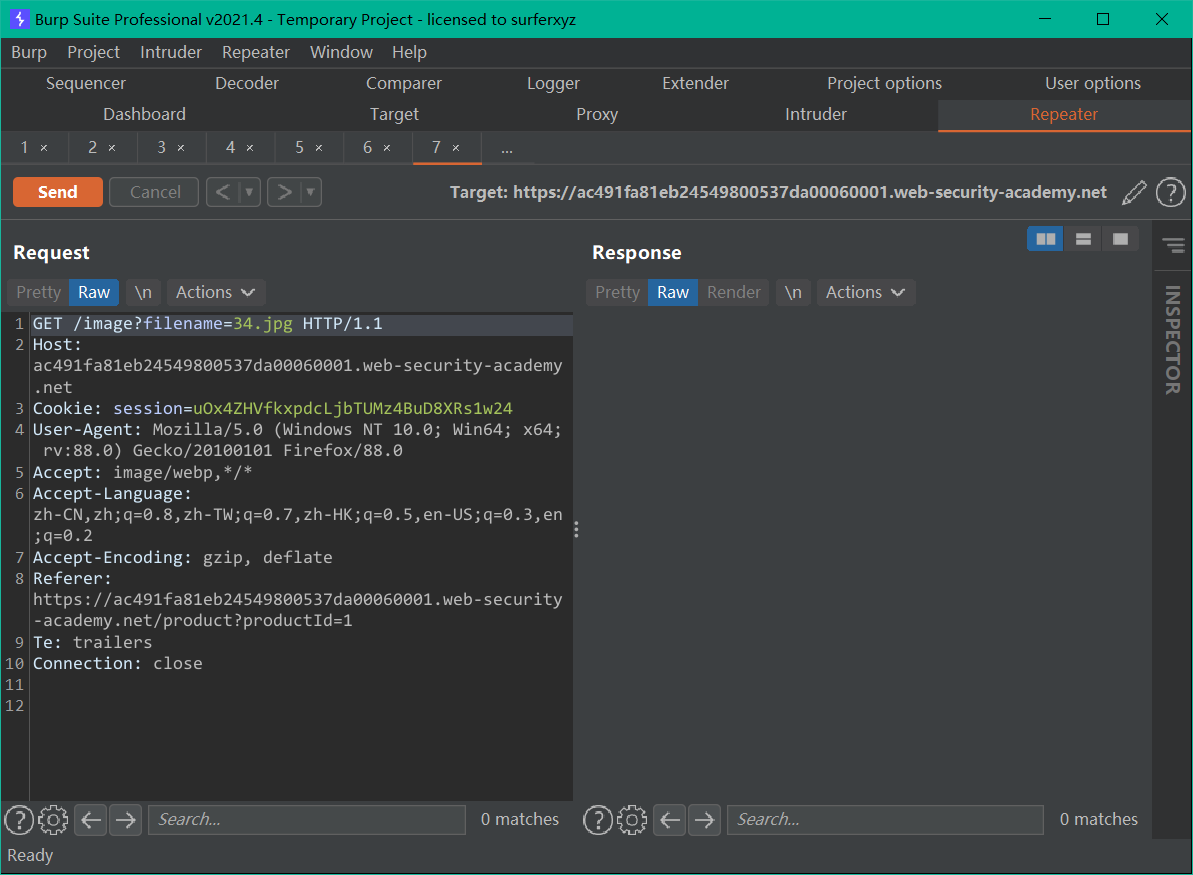Image resolution: width=1193 pixels, height=875 pixels.
Task: Close Repeater tab 2
Action: pyautogui.click(x=112, y=148)
